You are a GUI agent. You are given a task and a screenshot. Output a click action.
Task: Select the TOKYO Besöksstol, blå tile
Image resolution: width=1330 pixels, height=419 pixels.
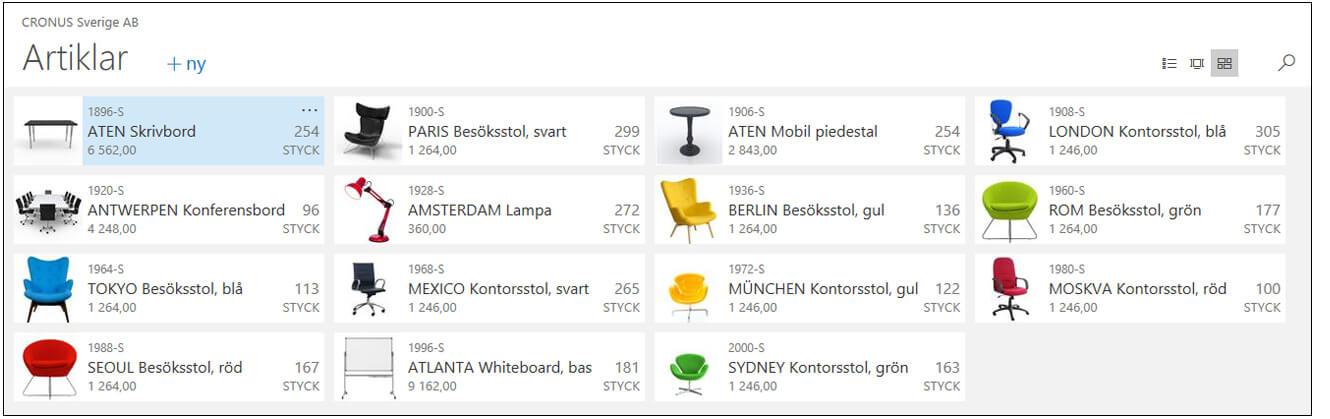[165, 289]
